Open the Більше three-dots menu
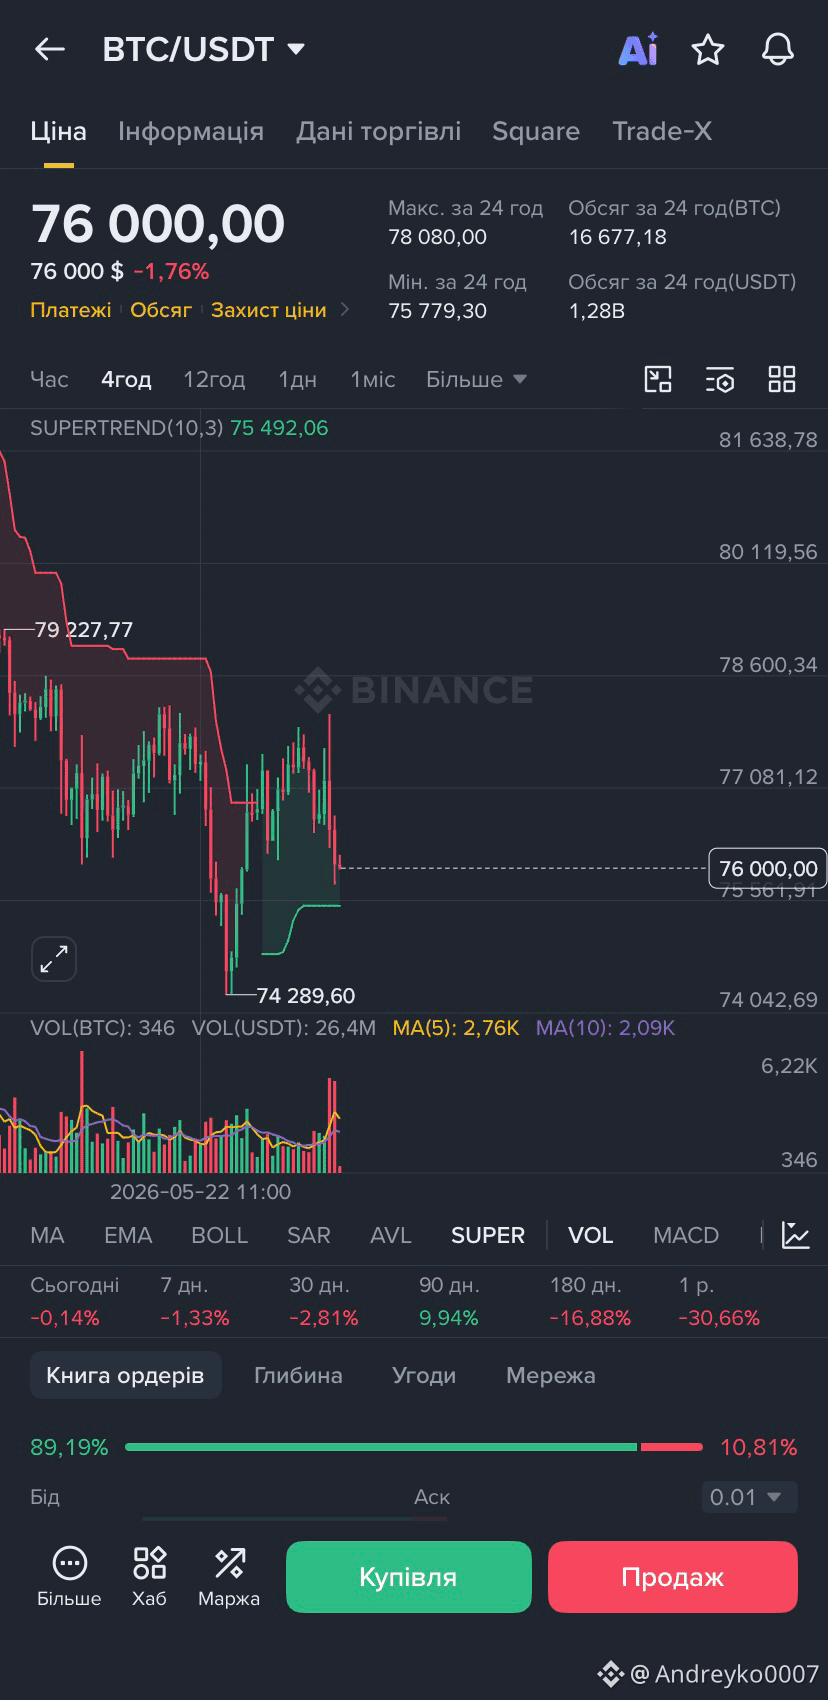The height and width of the screenshot is (1700, 828). click(69, 1576)
